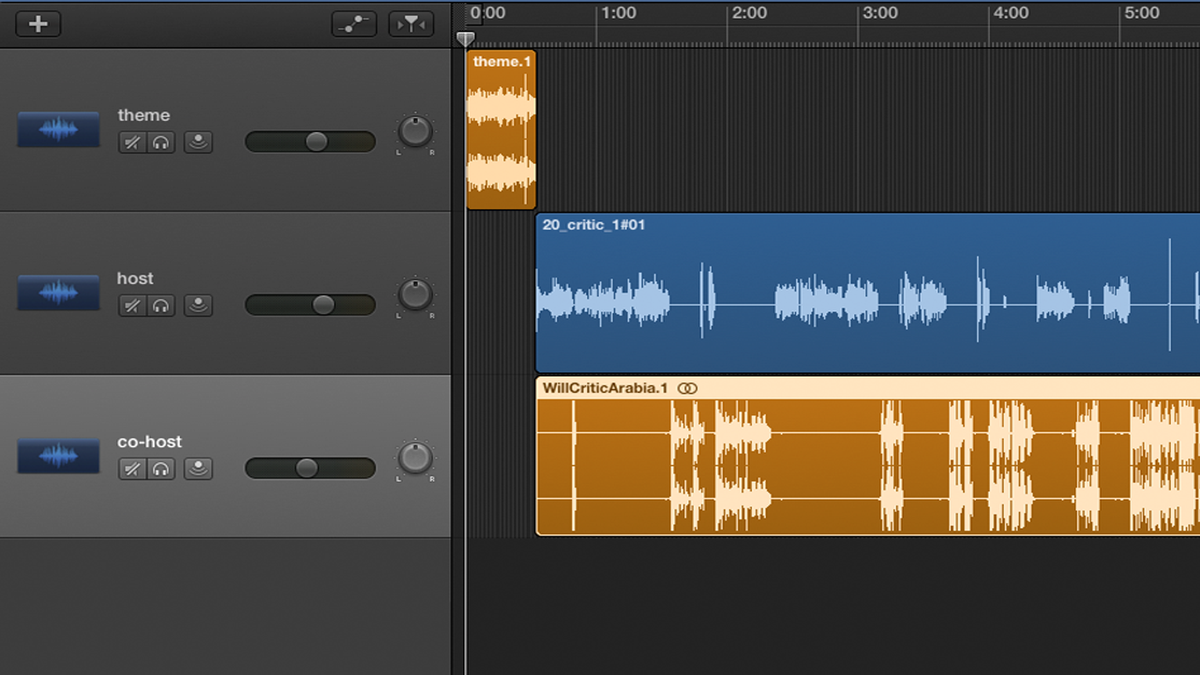This screenshot has height=675, width=1200.
Task: Add a new track with the plus icon
Action: click(x=37, y=22)
